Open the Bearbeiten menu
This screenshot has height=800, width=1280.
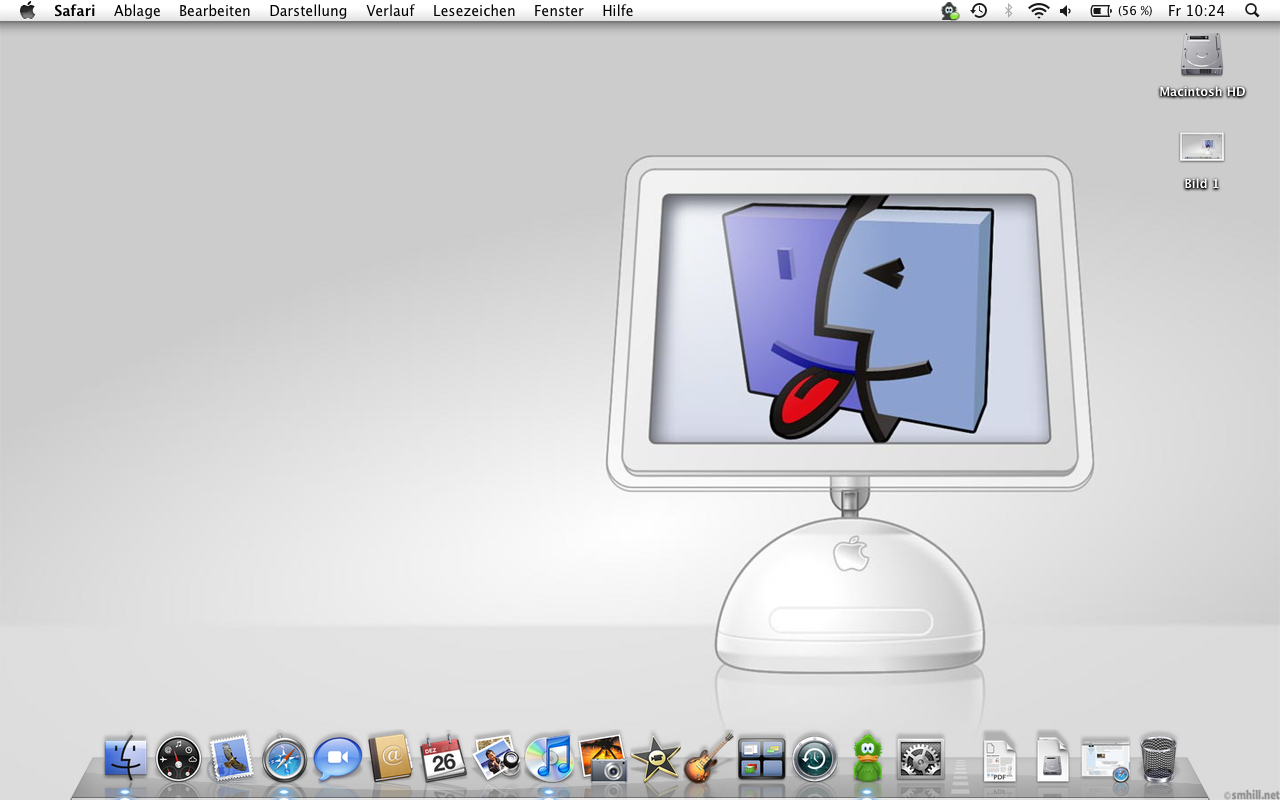click(x=215, y=11)
